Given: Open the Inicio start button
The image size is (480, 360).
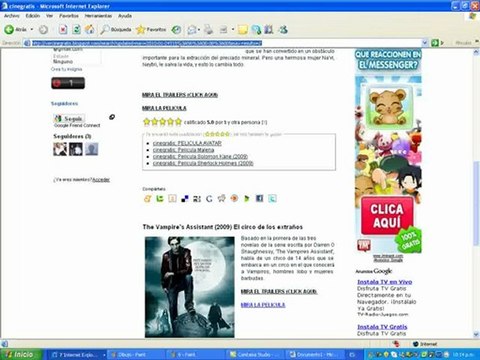Looking at the screenshot, I should pyautogui.click(x=21, y=355).
